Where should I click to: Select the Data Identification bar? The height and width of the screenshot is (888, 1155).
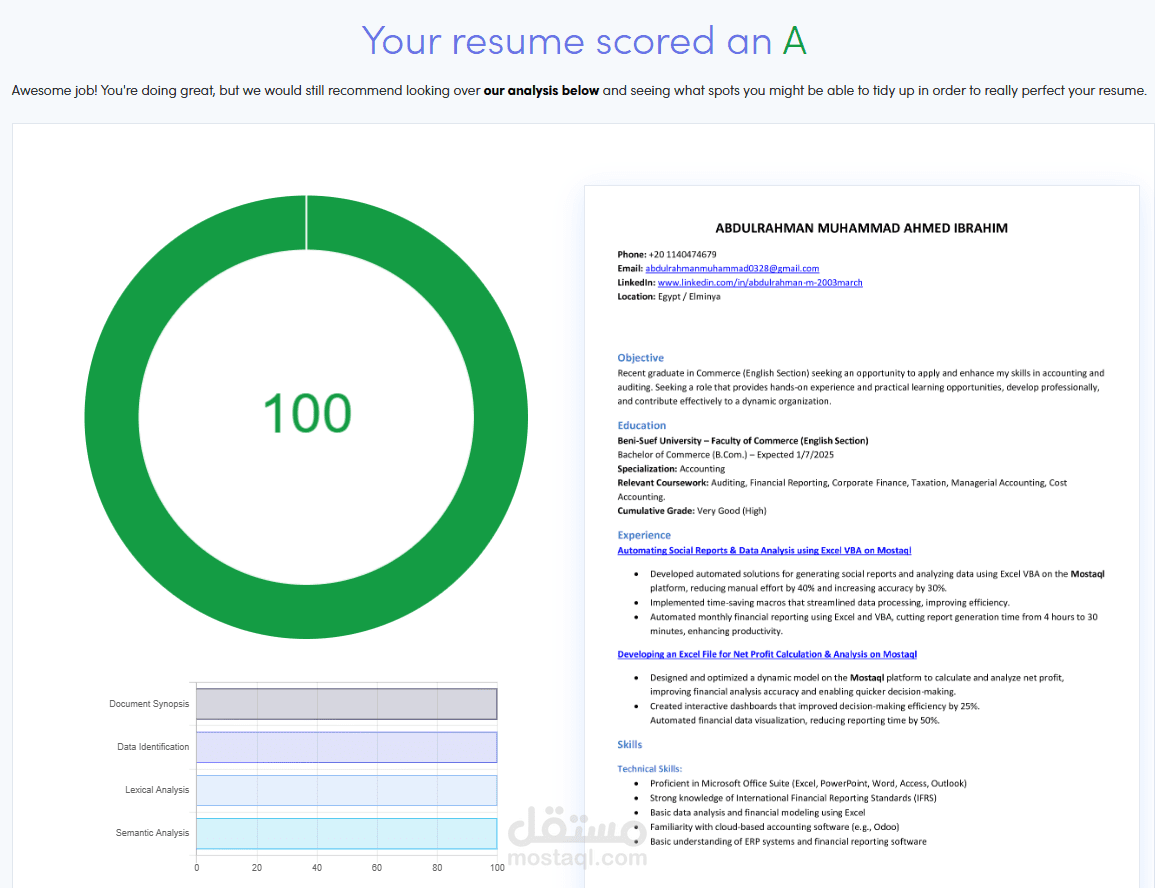click(346, 747)
